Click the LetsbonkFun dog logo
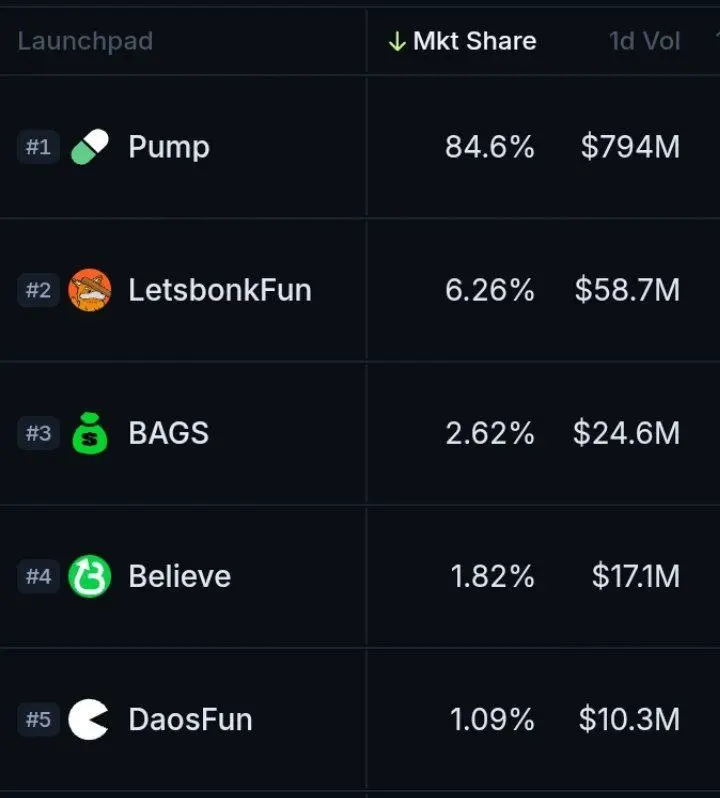Viewport: 720px width, 798px height. click(90, 290)
